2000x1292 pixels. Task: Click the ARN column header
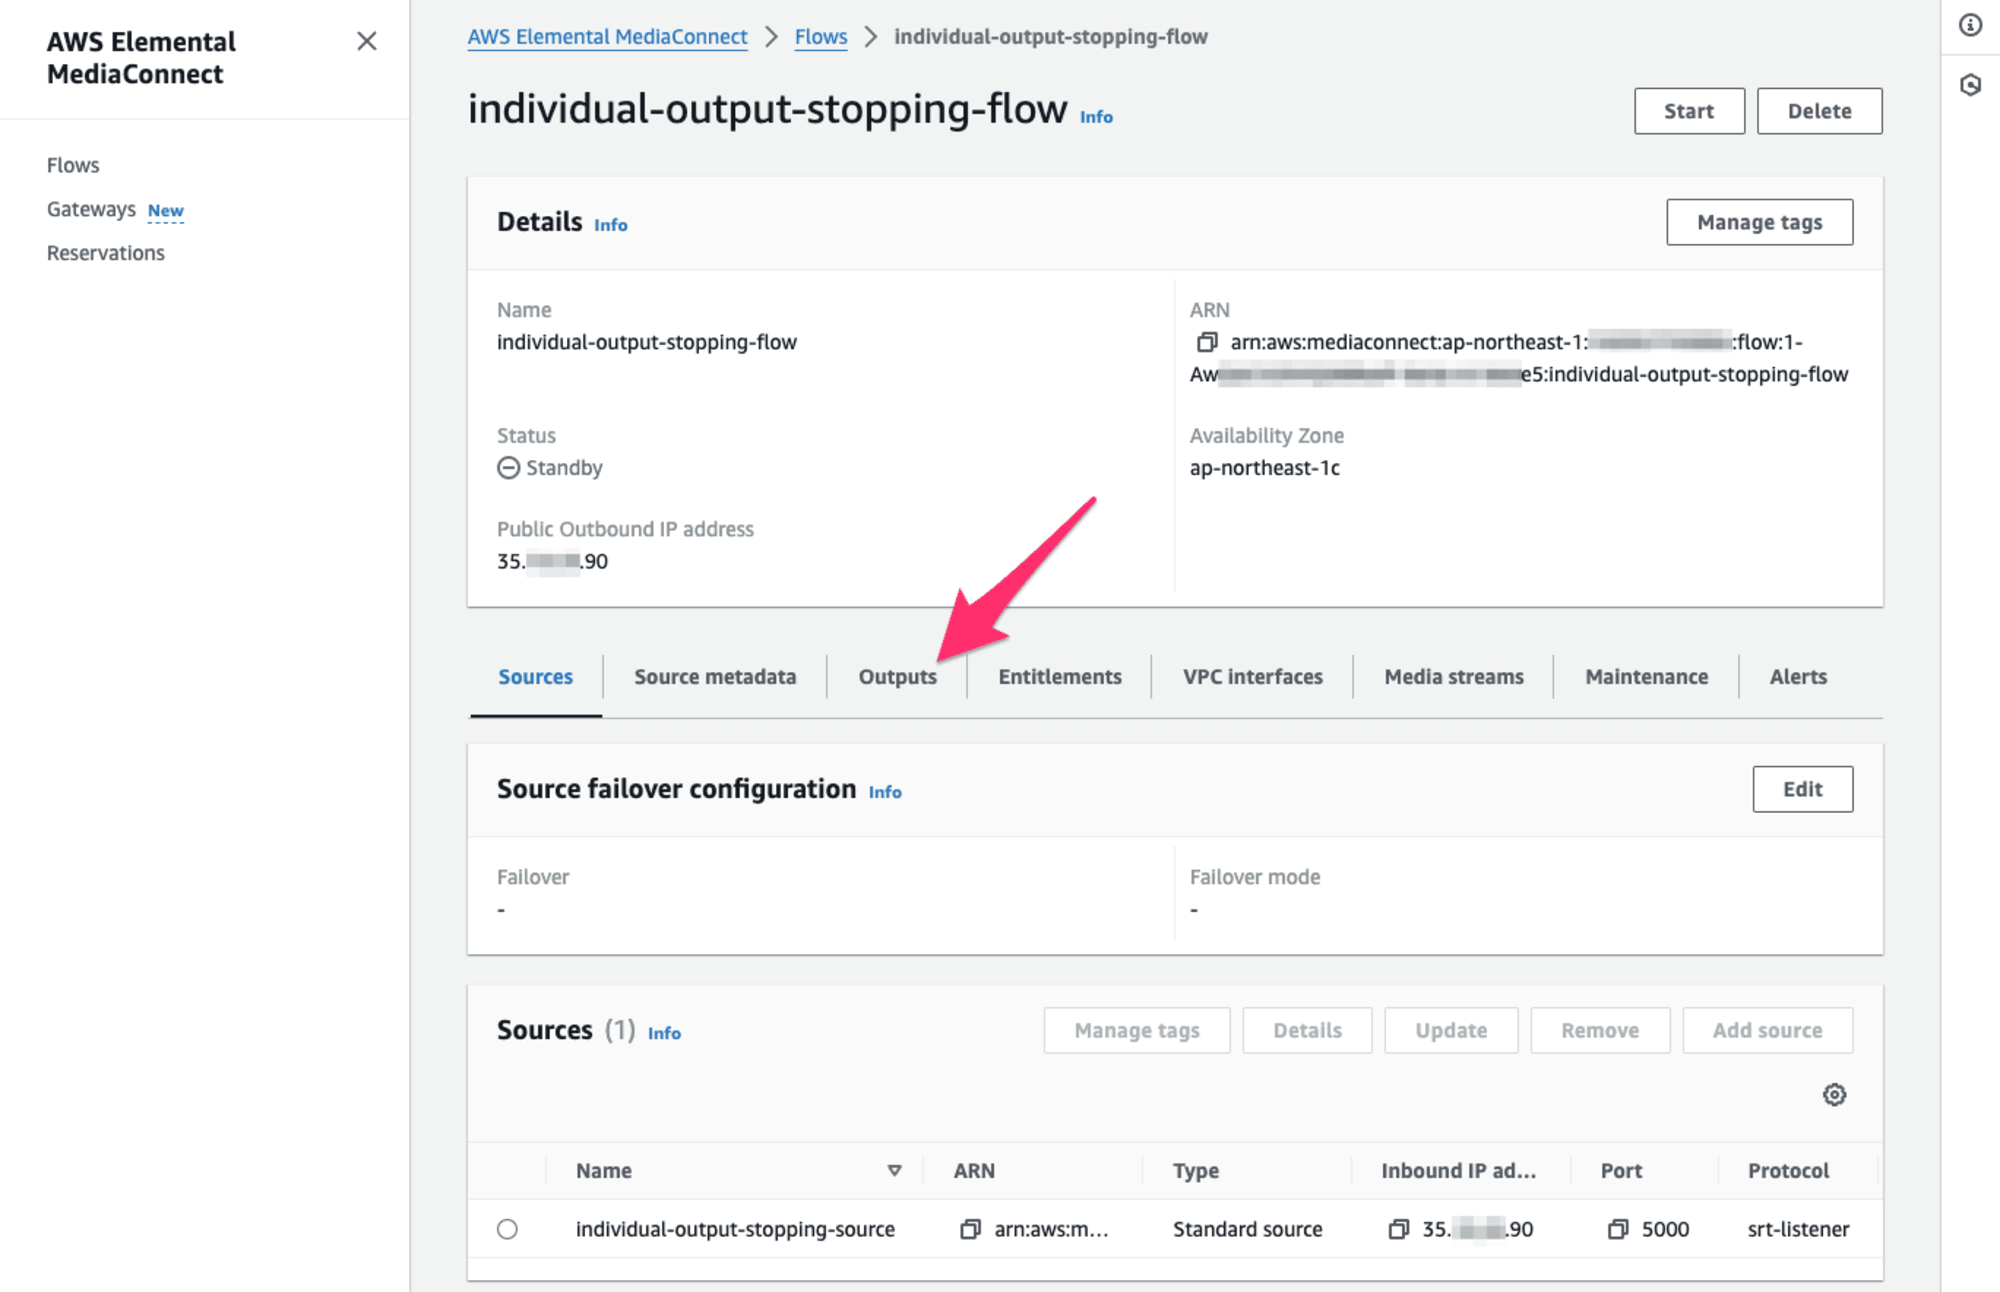coord(974,1171)
